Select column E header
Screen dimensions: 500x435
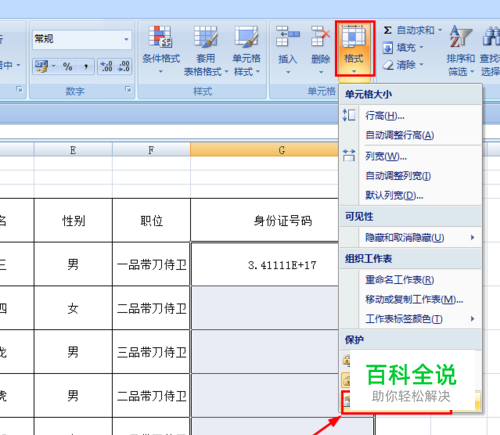(73, 150)
